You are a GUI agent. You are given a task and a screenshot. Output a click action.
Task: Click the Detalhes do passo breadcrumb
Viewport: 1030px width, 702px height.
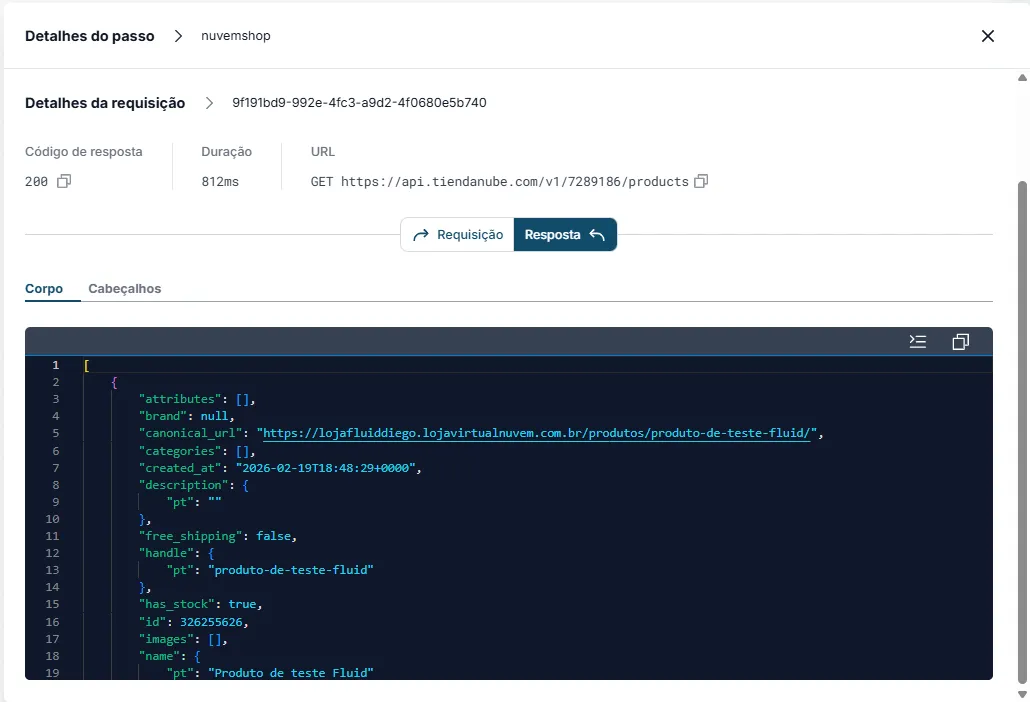(90, 36)
